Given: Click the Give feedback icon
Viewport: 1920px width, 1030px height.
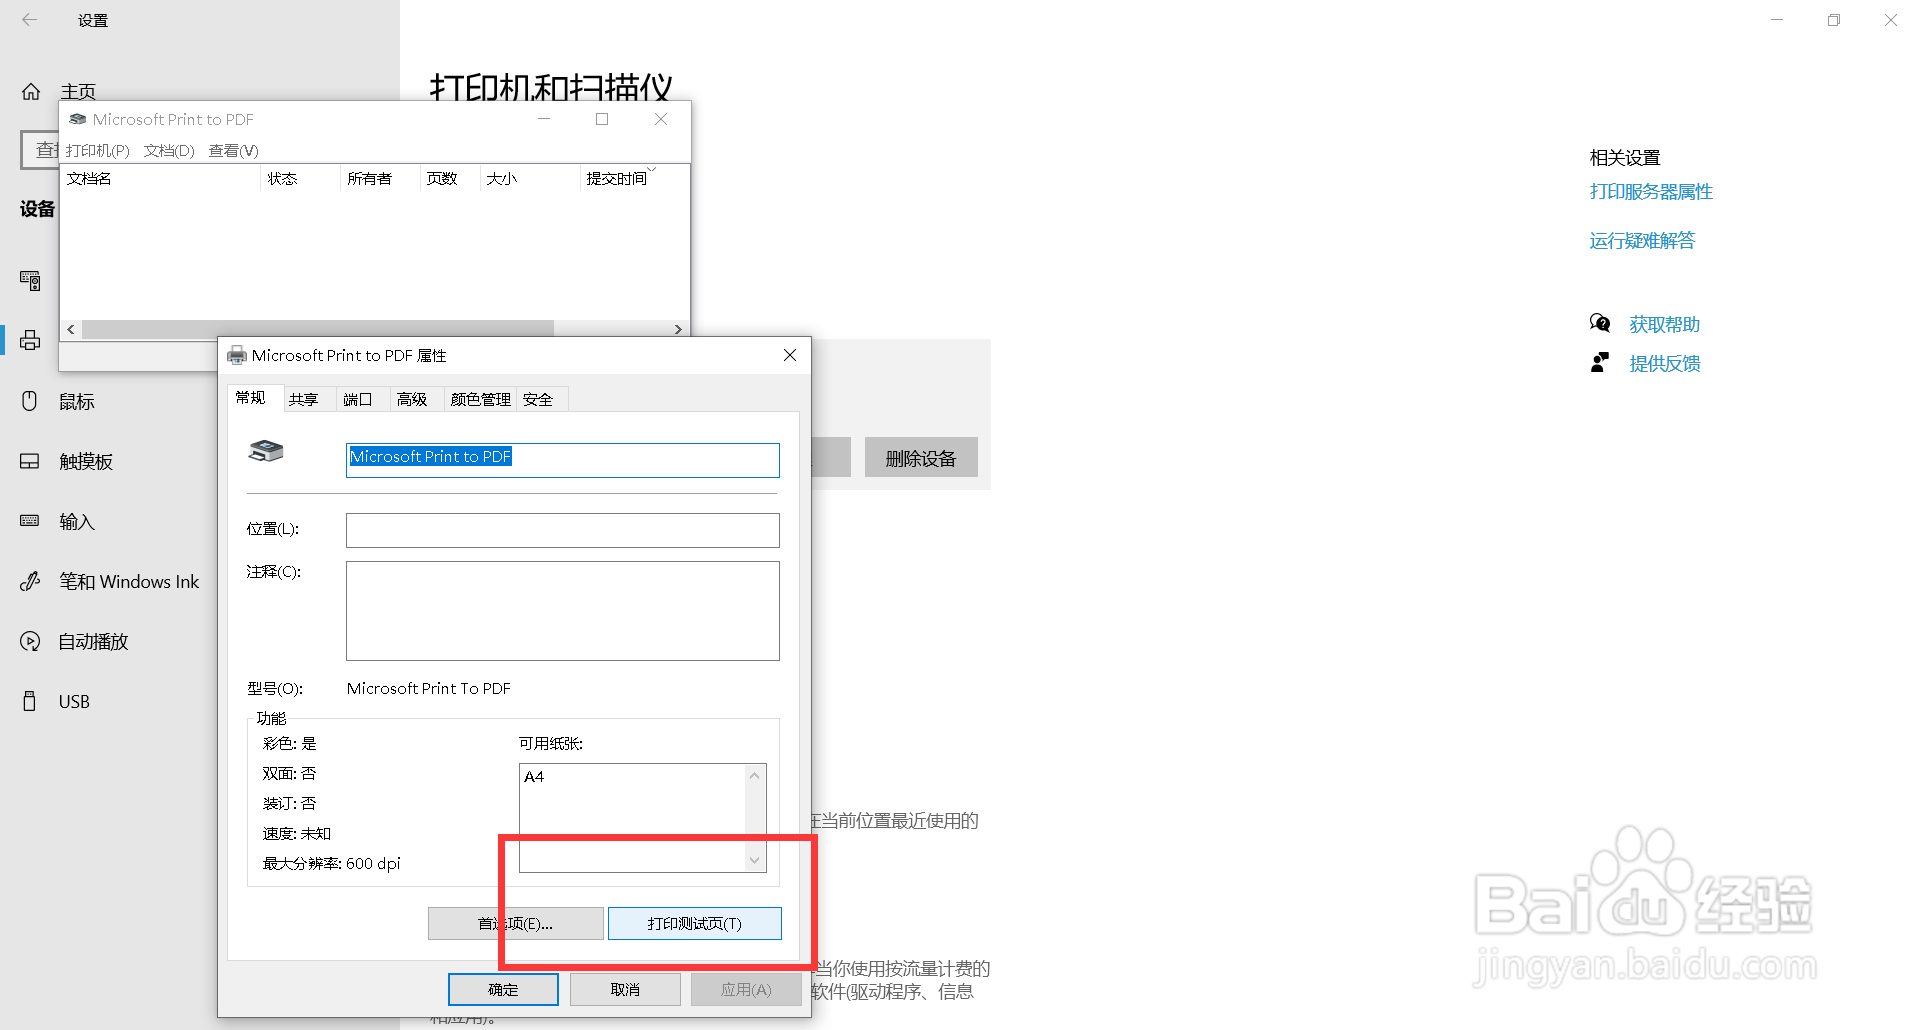Looking at the screenshot, I should point(1600,362).
